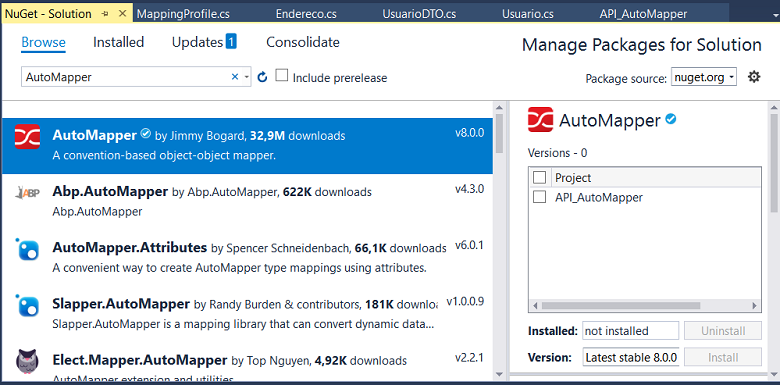Click the Abp.AutoMapper package logo
This screenshot has height=385, width=780.
click(x=27, y=193)
